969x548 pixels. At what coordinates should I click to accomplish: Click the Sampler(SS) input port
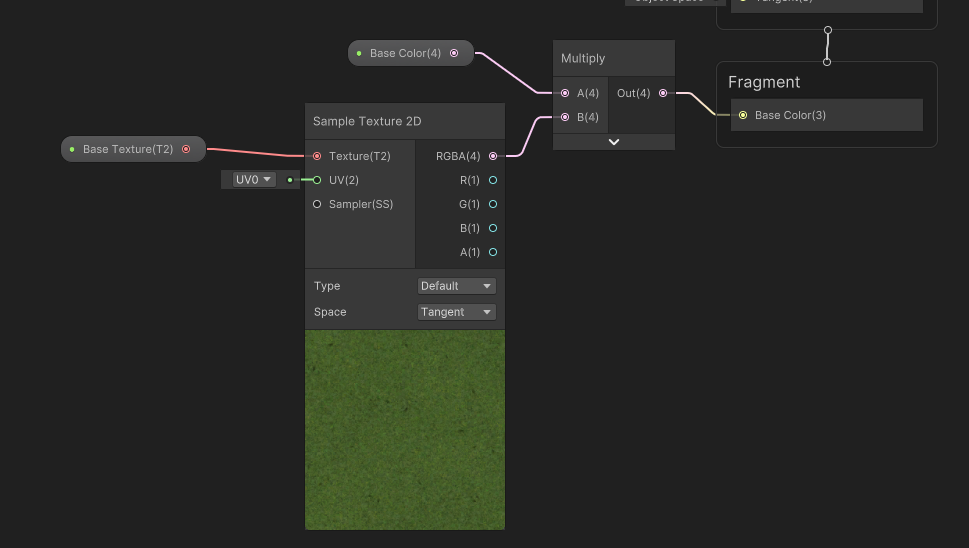[x=317, y=204]
